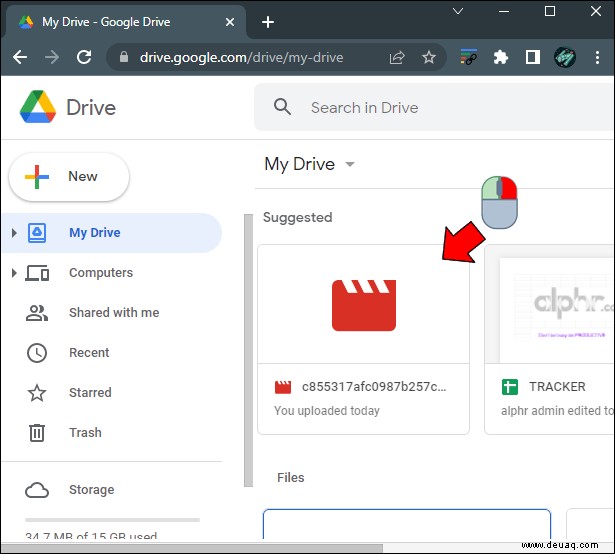Click the New button

69,177
